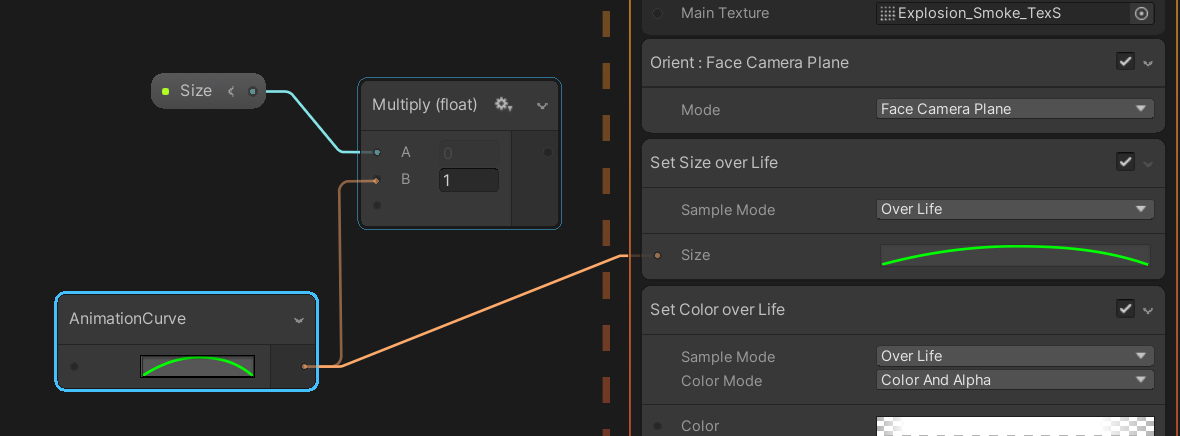Toggle the Set Size over Life checkbox
1180x436 pixels.
pyautogui.click(x=1125, y=162)
